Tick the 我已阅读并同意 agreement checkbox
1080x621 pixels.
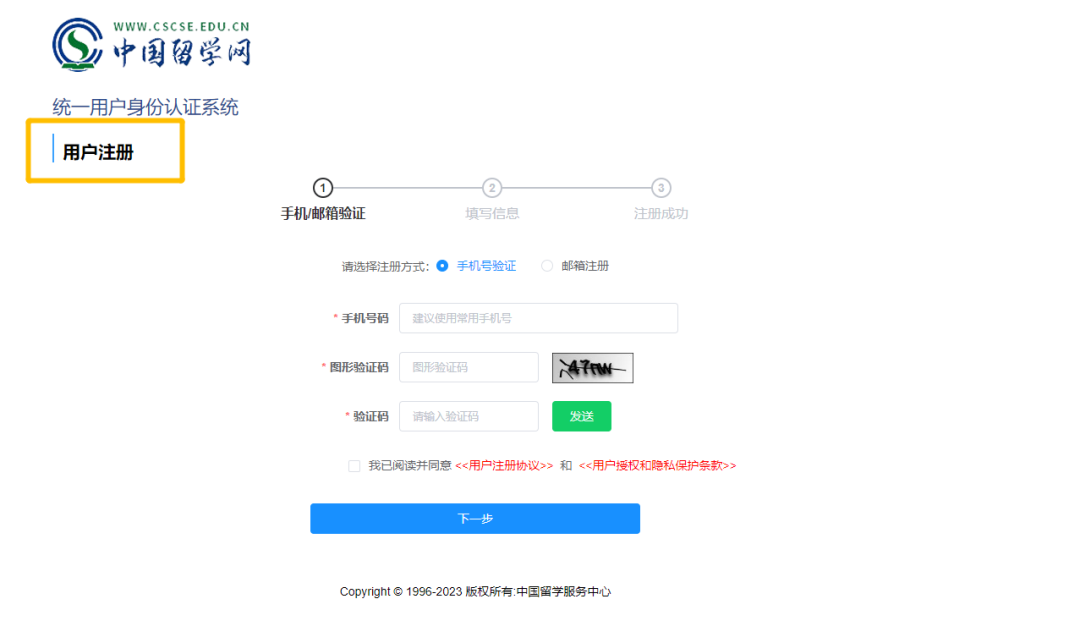(x=354, y=466)
